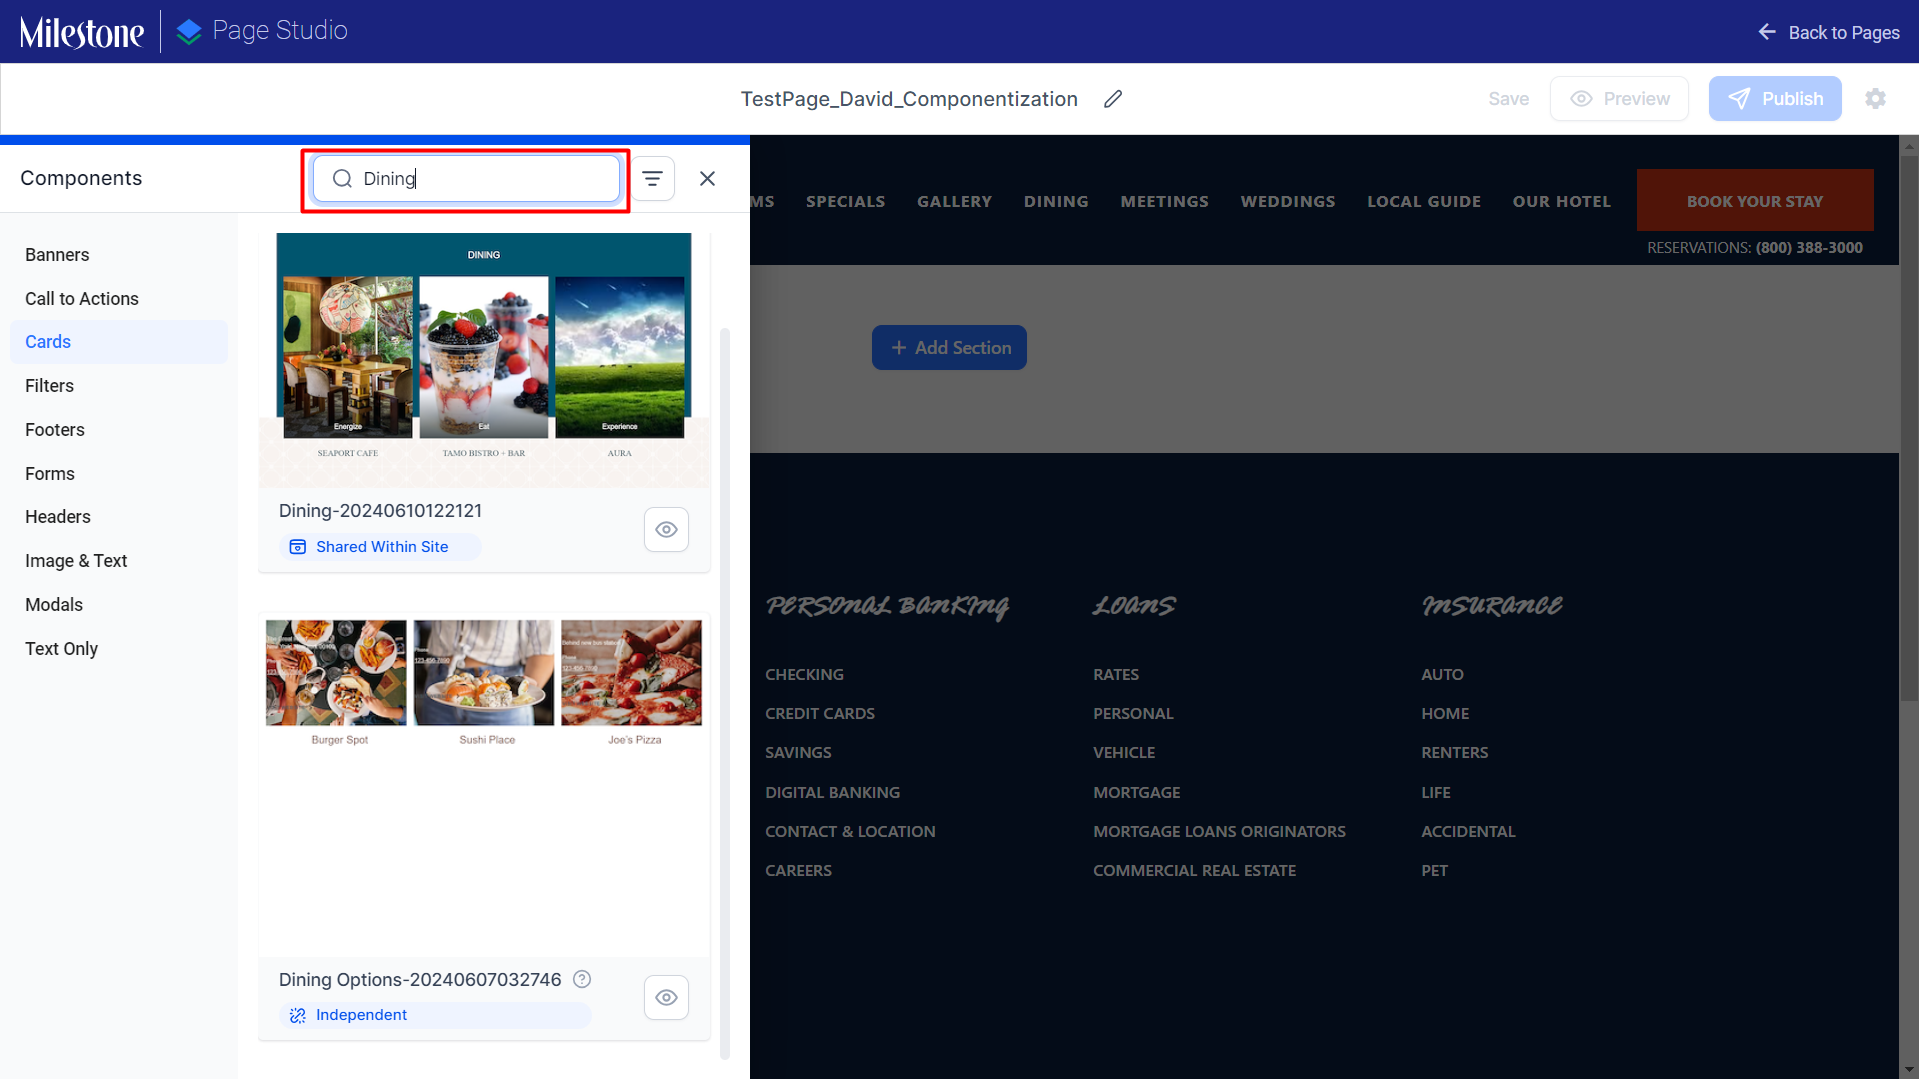
Task: Click the reservations phone number
Action: [x=1809, y=247]
